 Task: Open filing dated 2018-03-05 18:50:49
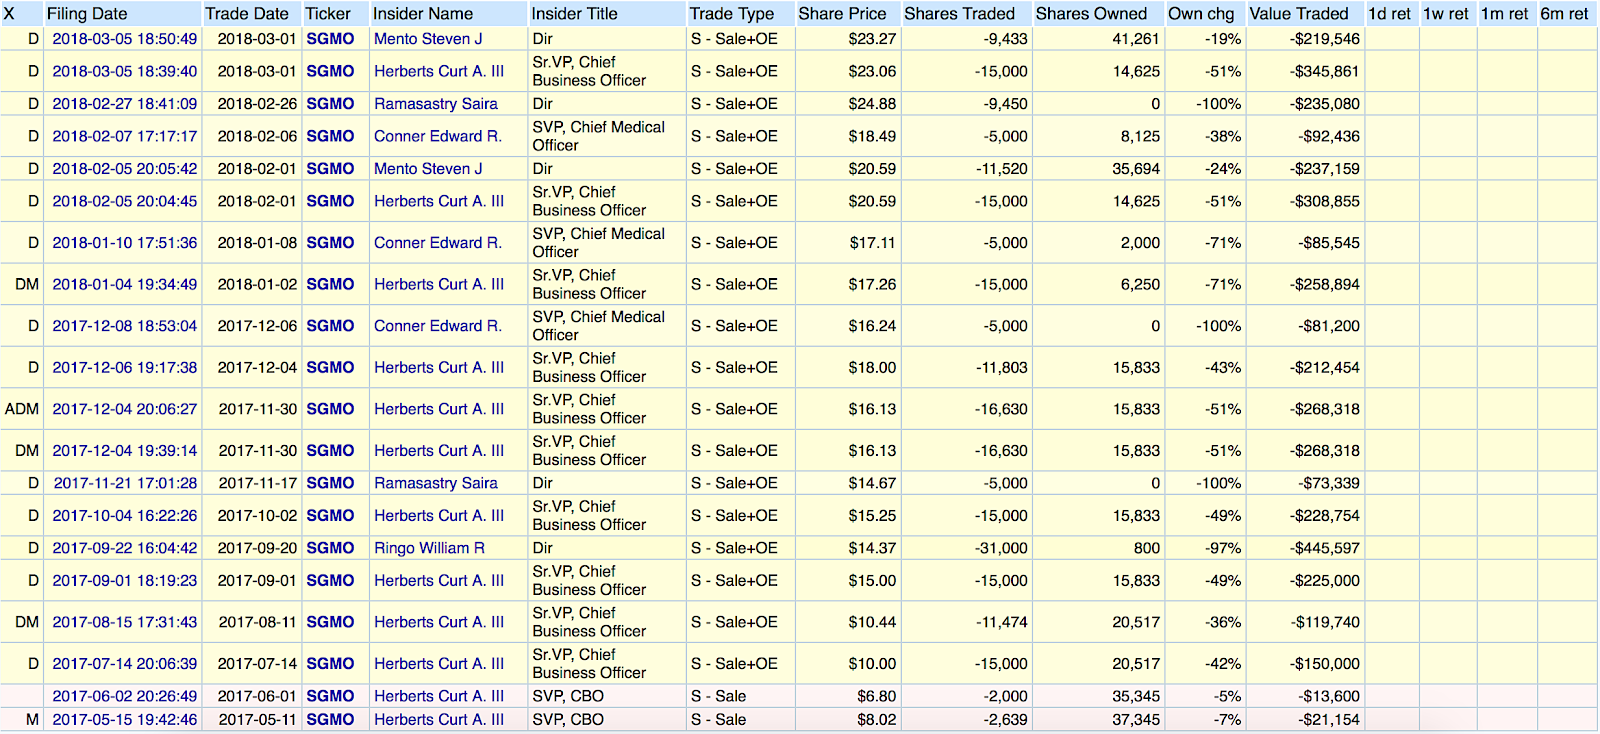pyautogui.click(x=125, y=39)
